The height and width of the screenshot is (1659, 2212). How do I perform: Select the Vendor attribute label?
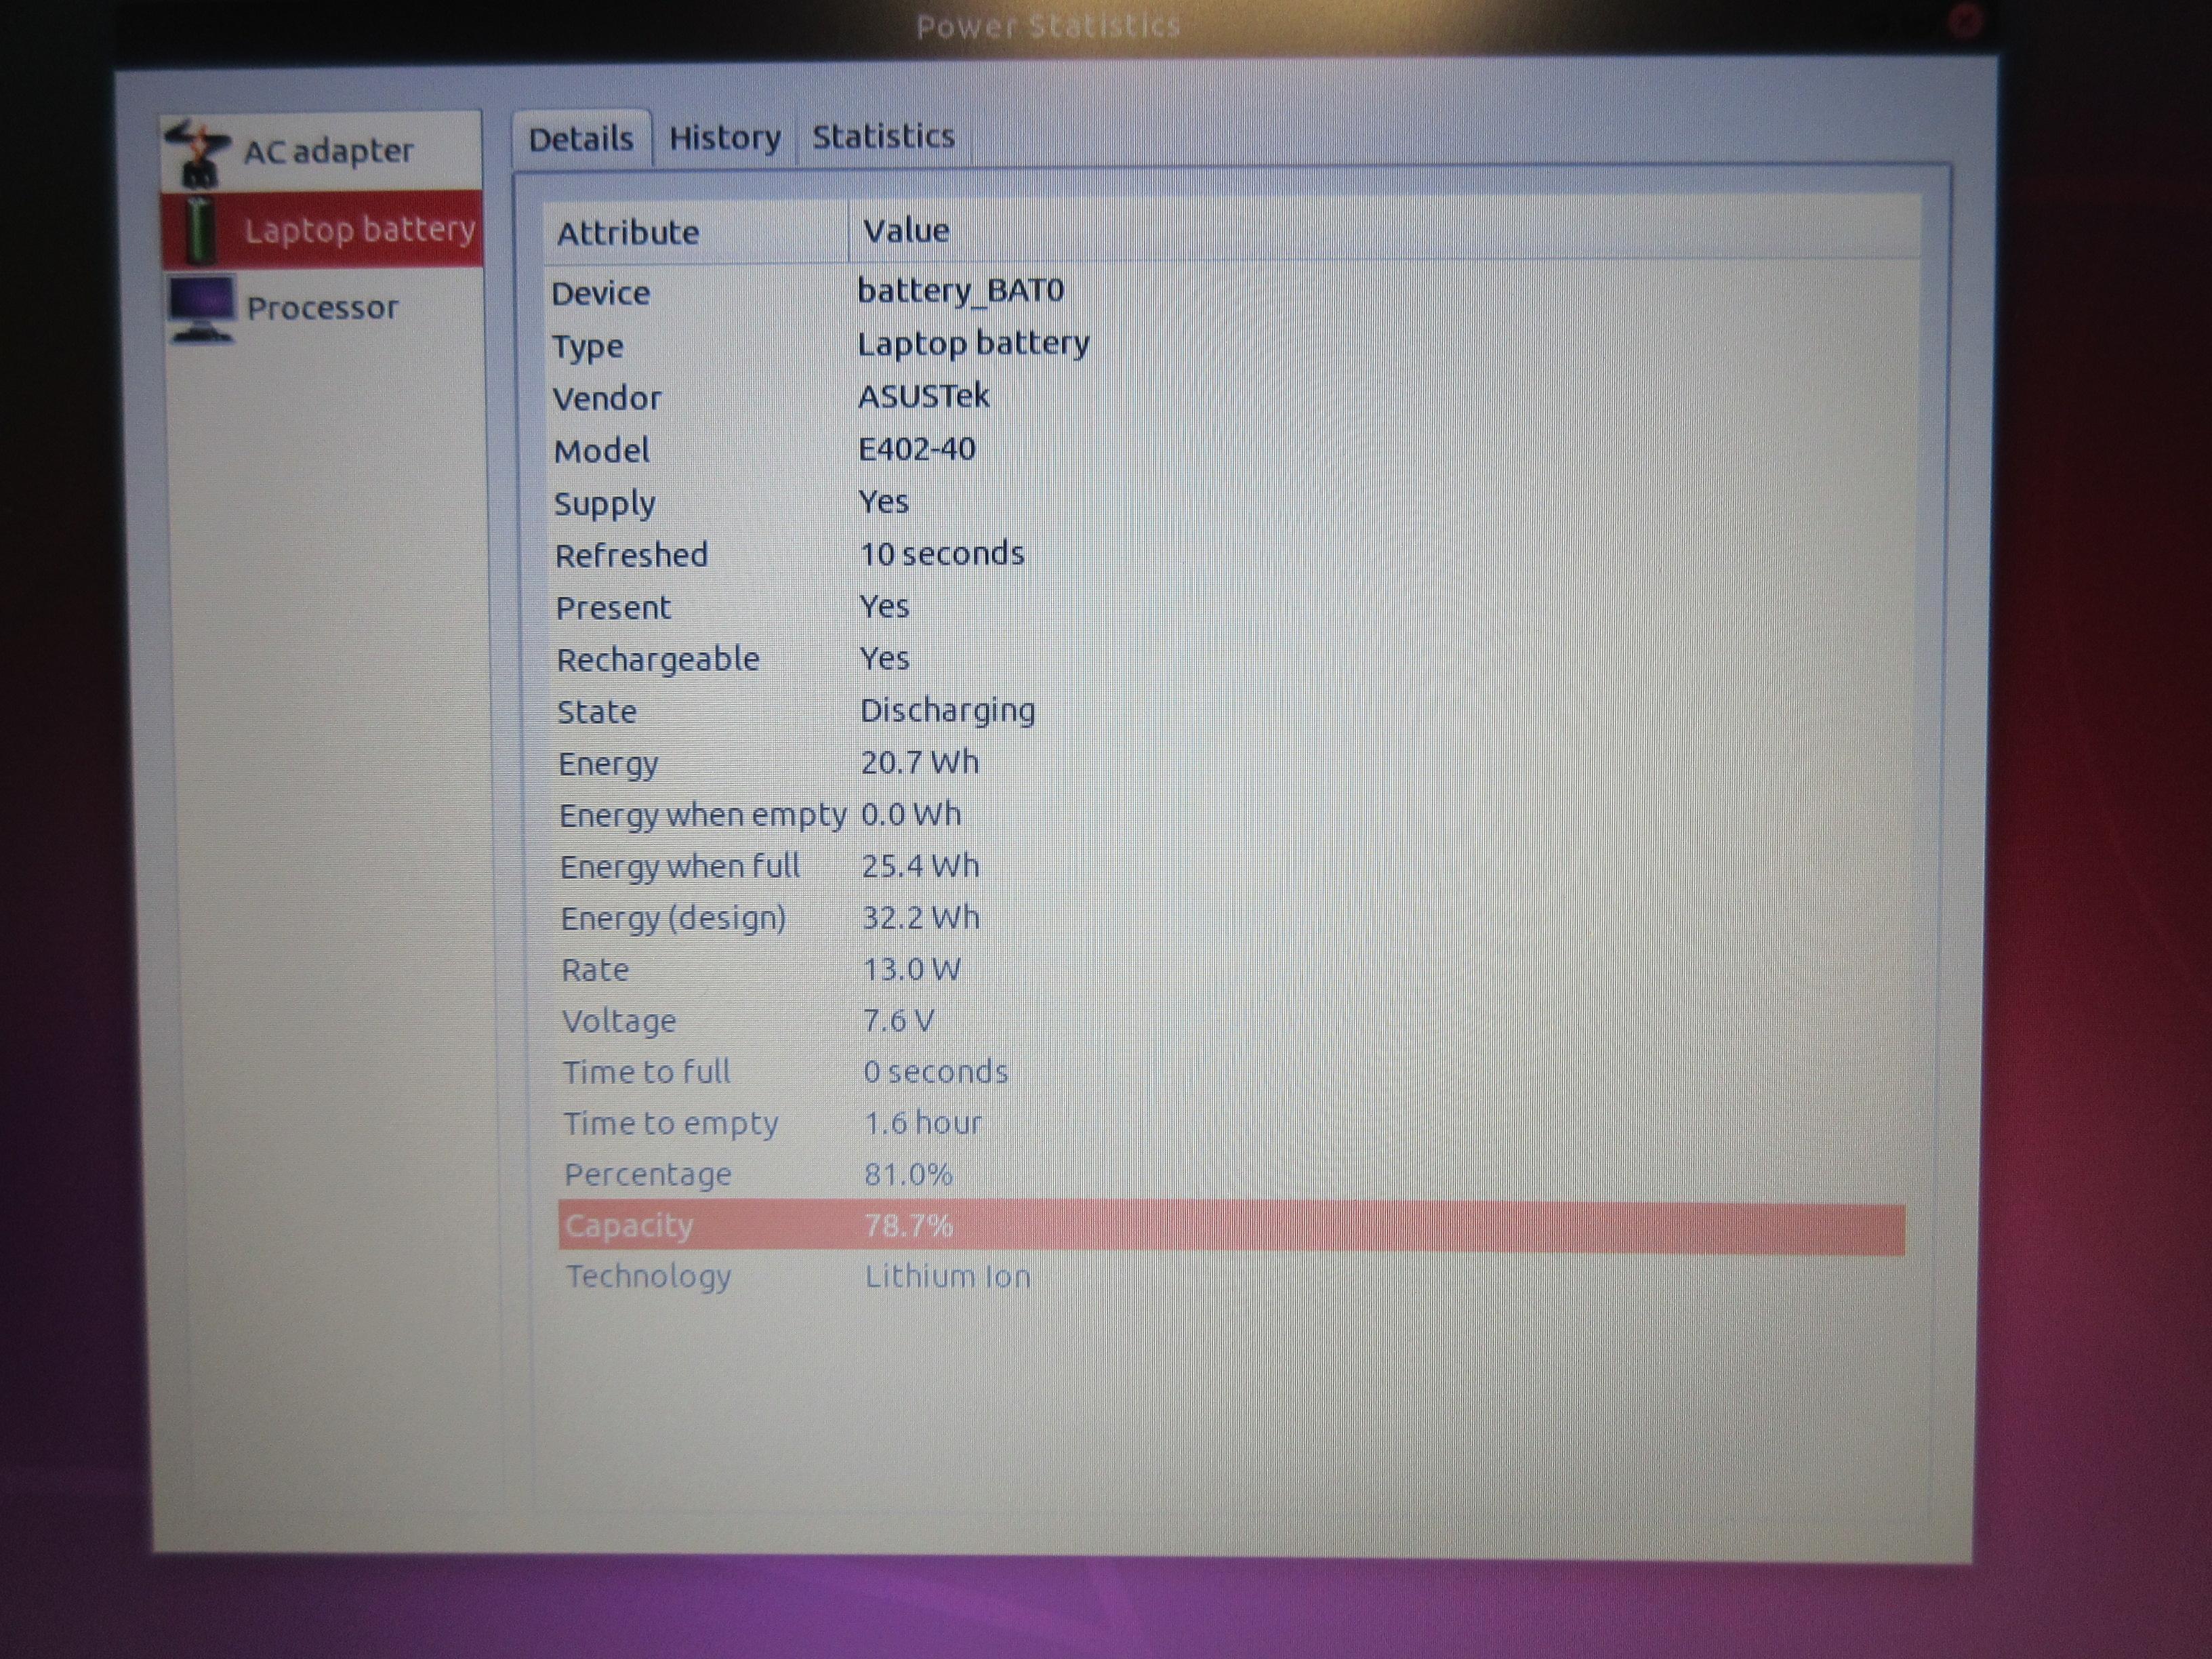tap(607, 399)
